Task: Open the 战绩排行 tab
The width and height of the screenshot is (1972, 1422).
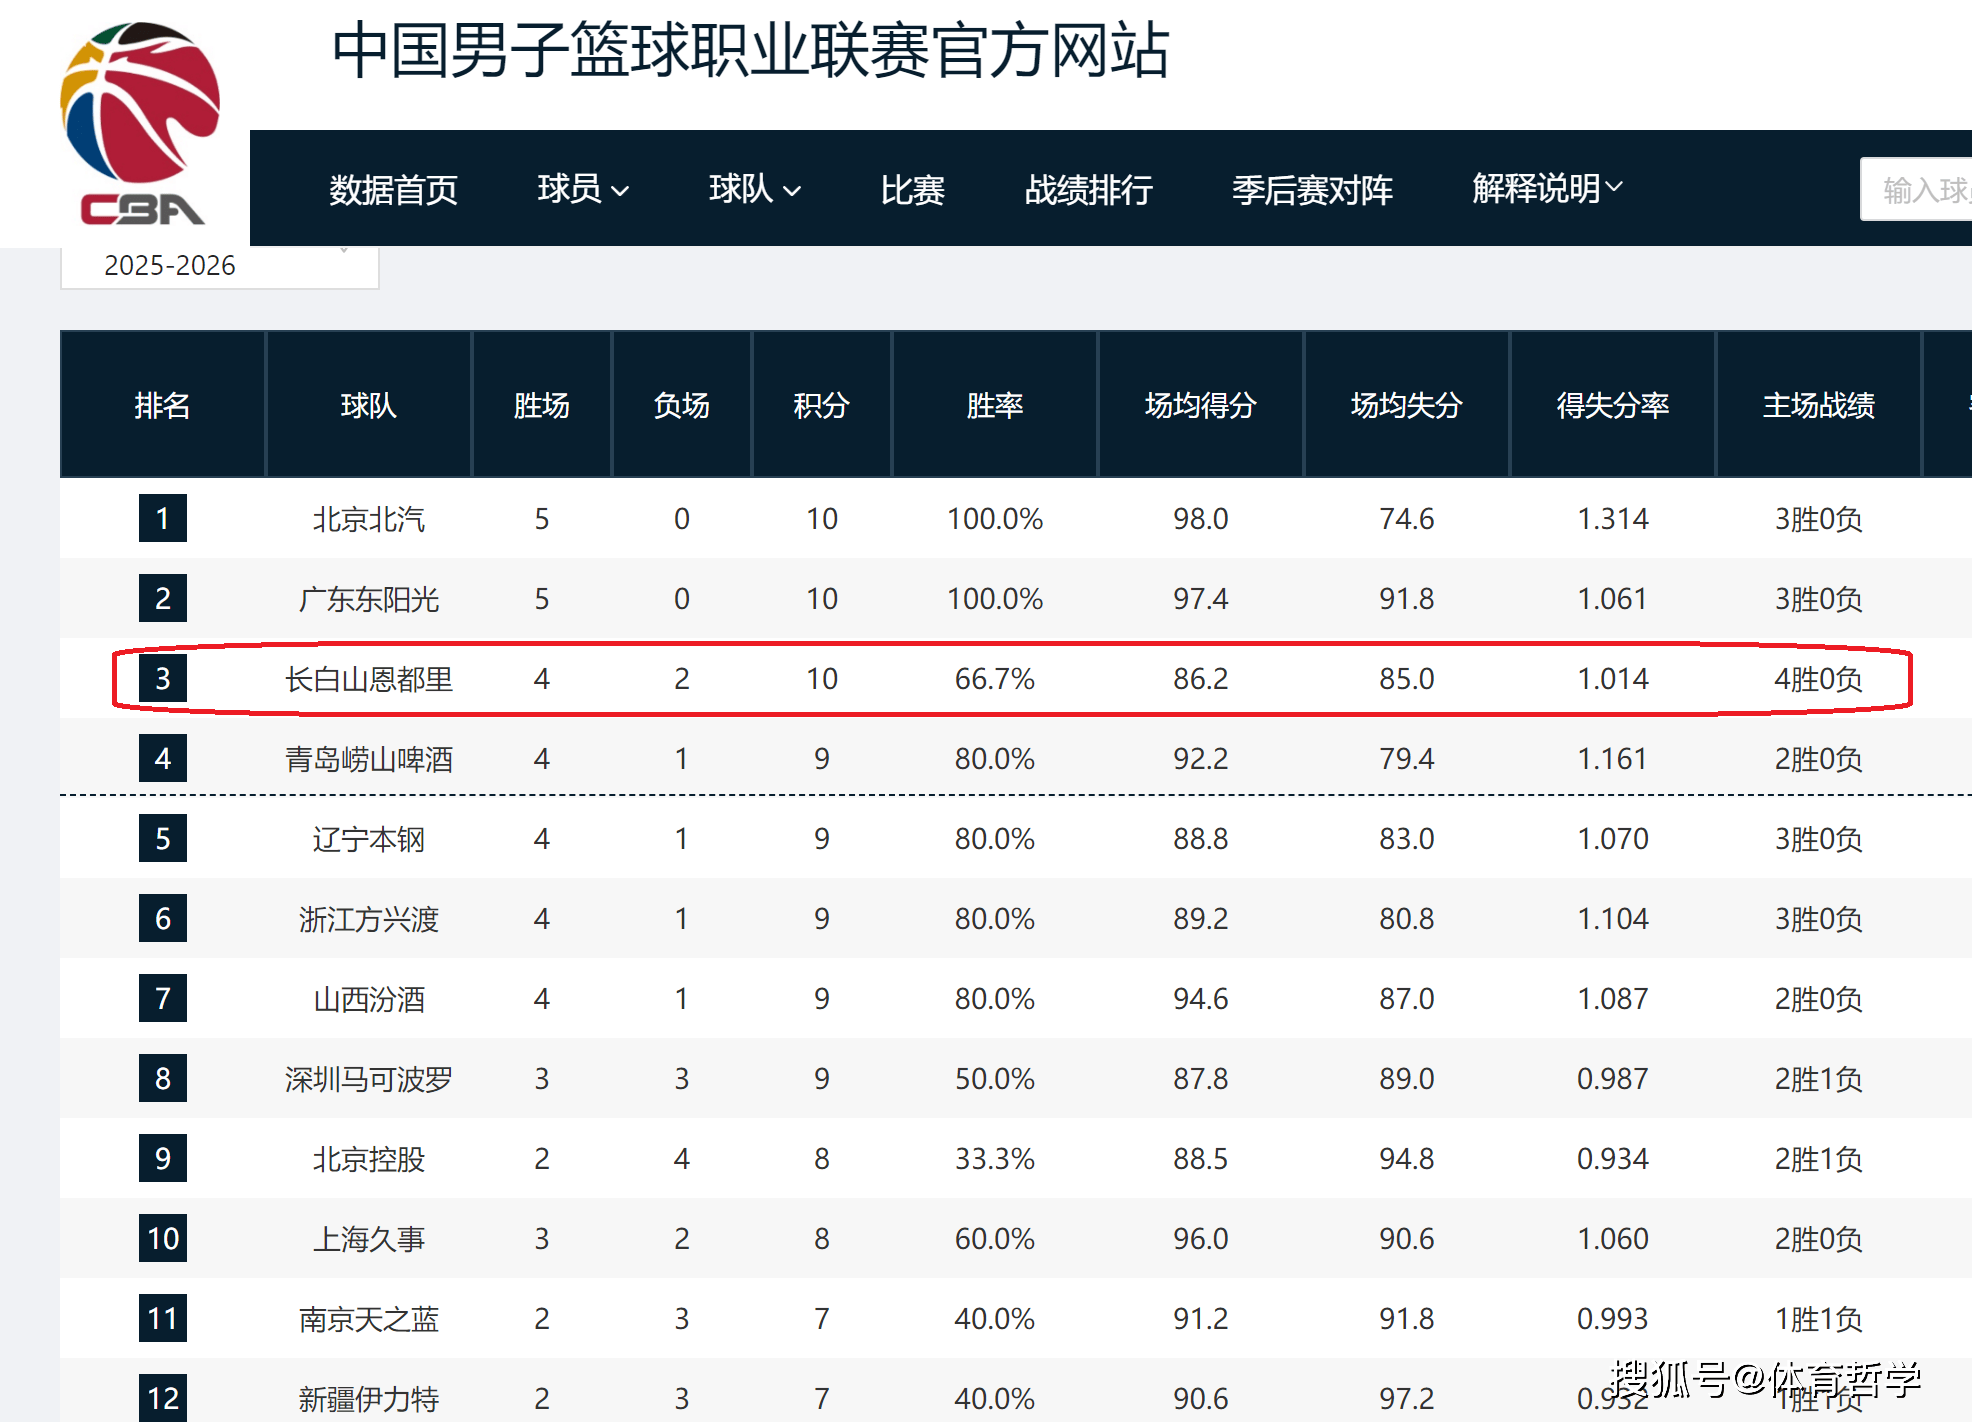Action: (1088, 189)
